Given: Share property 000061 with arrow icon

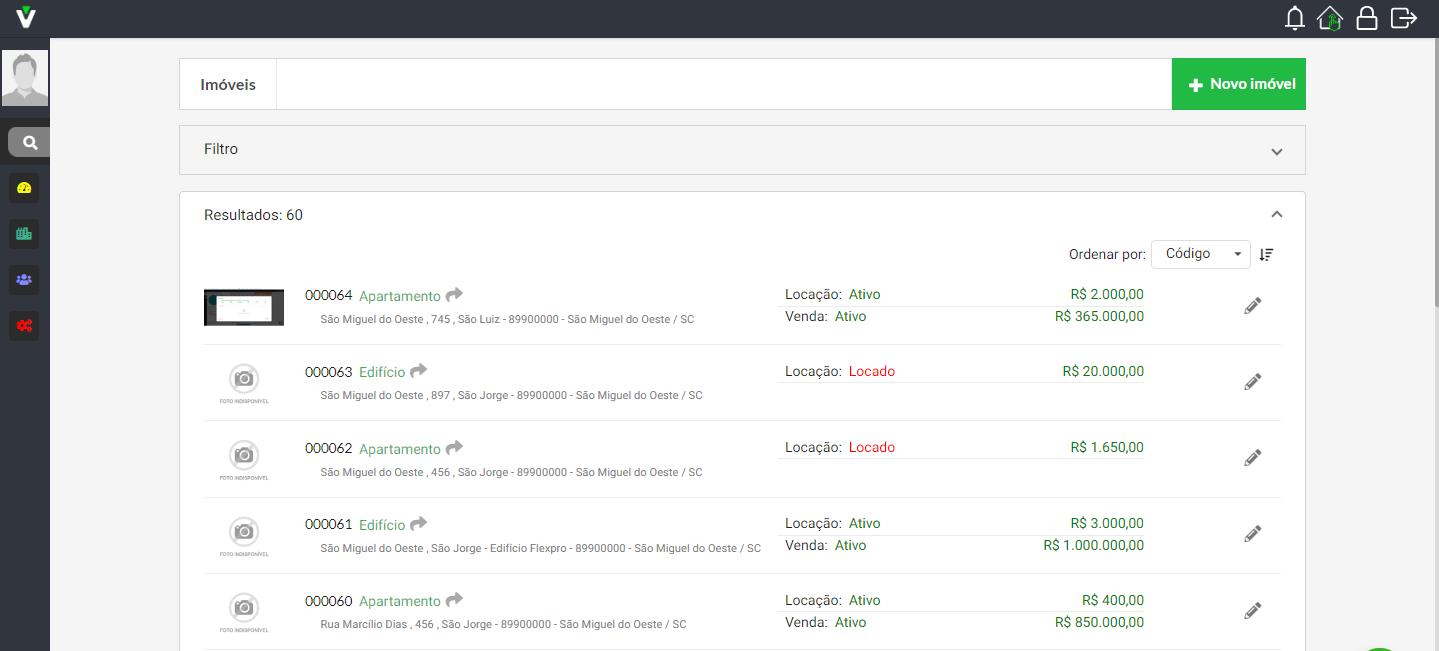Looking at the screenshot, I should [x=419, y=524].
